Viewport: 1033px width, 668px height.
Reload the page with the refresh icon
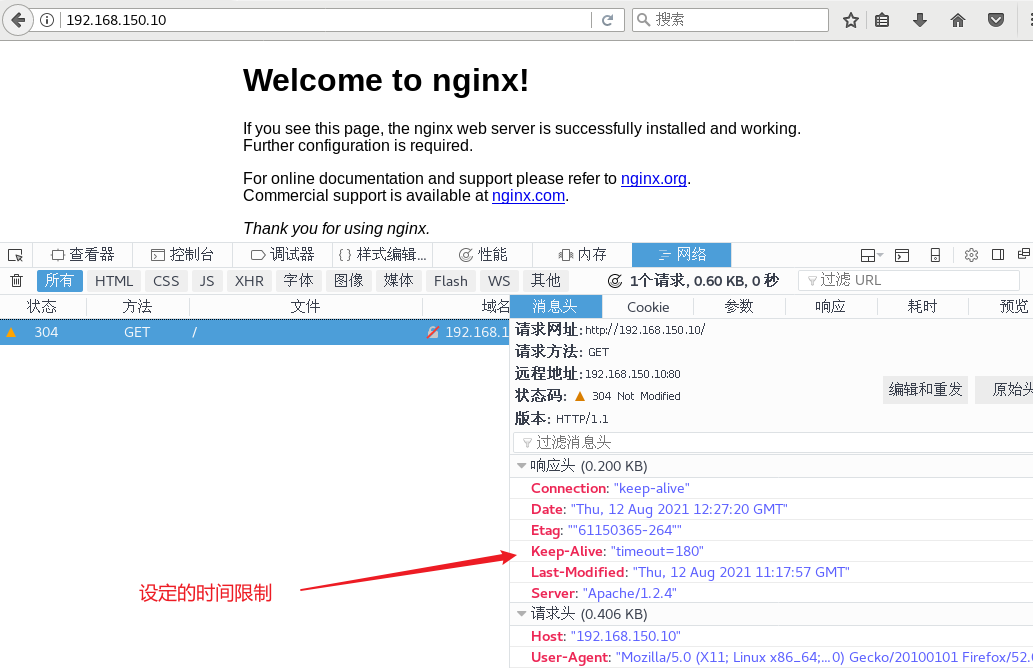coord(607,20)
